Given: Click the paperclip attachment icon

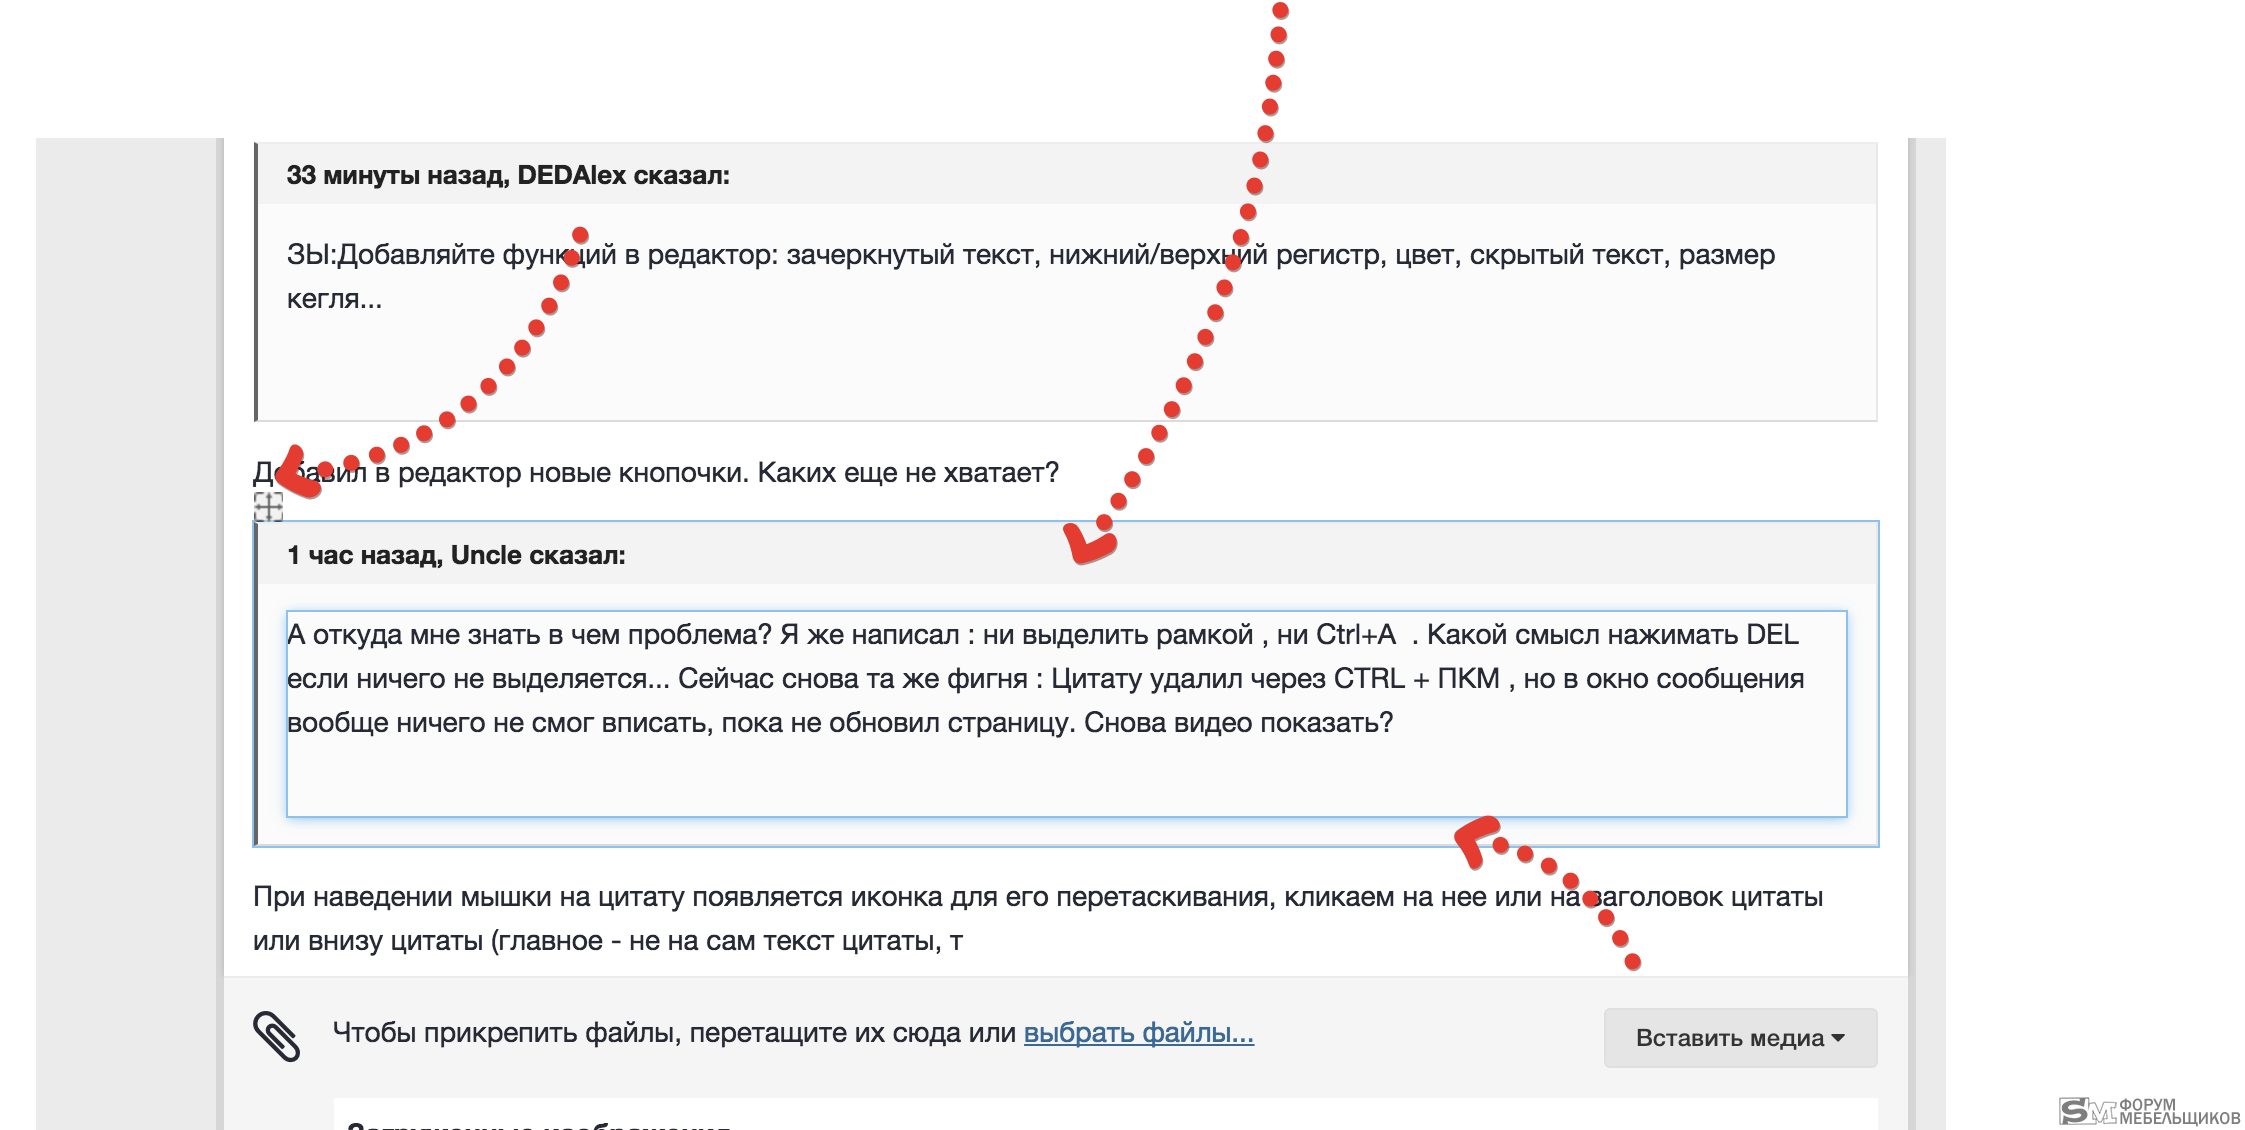Looking at the screenshot, I should [276, 1036].
